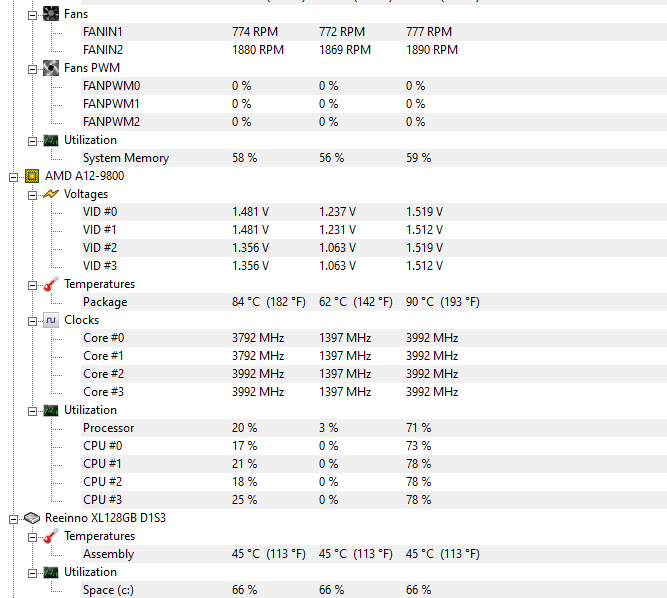Click the Fans category fan icon
Image resolution: width=667 pixels, height=598 pixels.
tap(51, 14)
